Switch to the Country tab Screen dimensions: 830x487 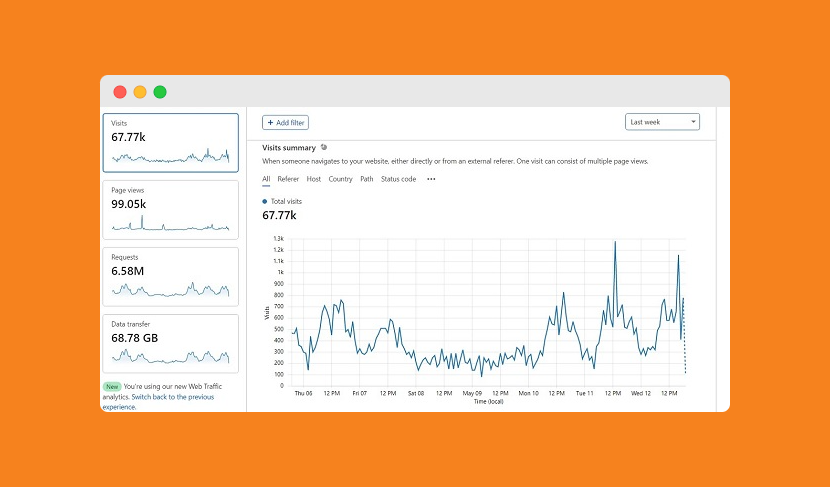click(x=340, y=179)
